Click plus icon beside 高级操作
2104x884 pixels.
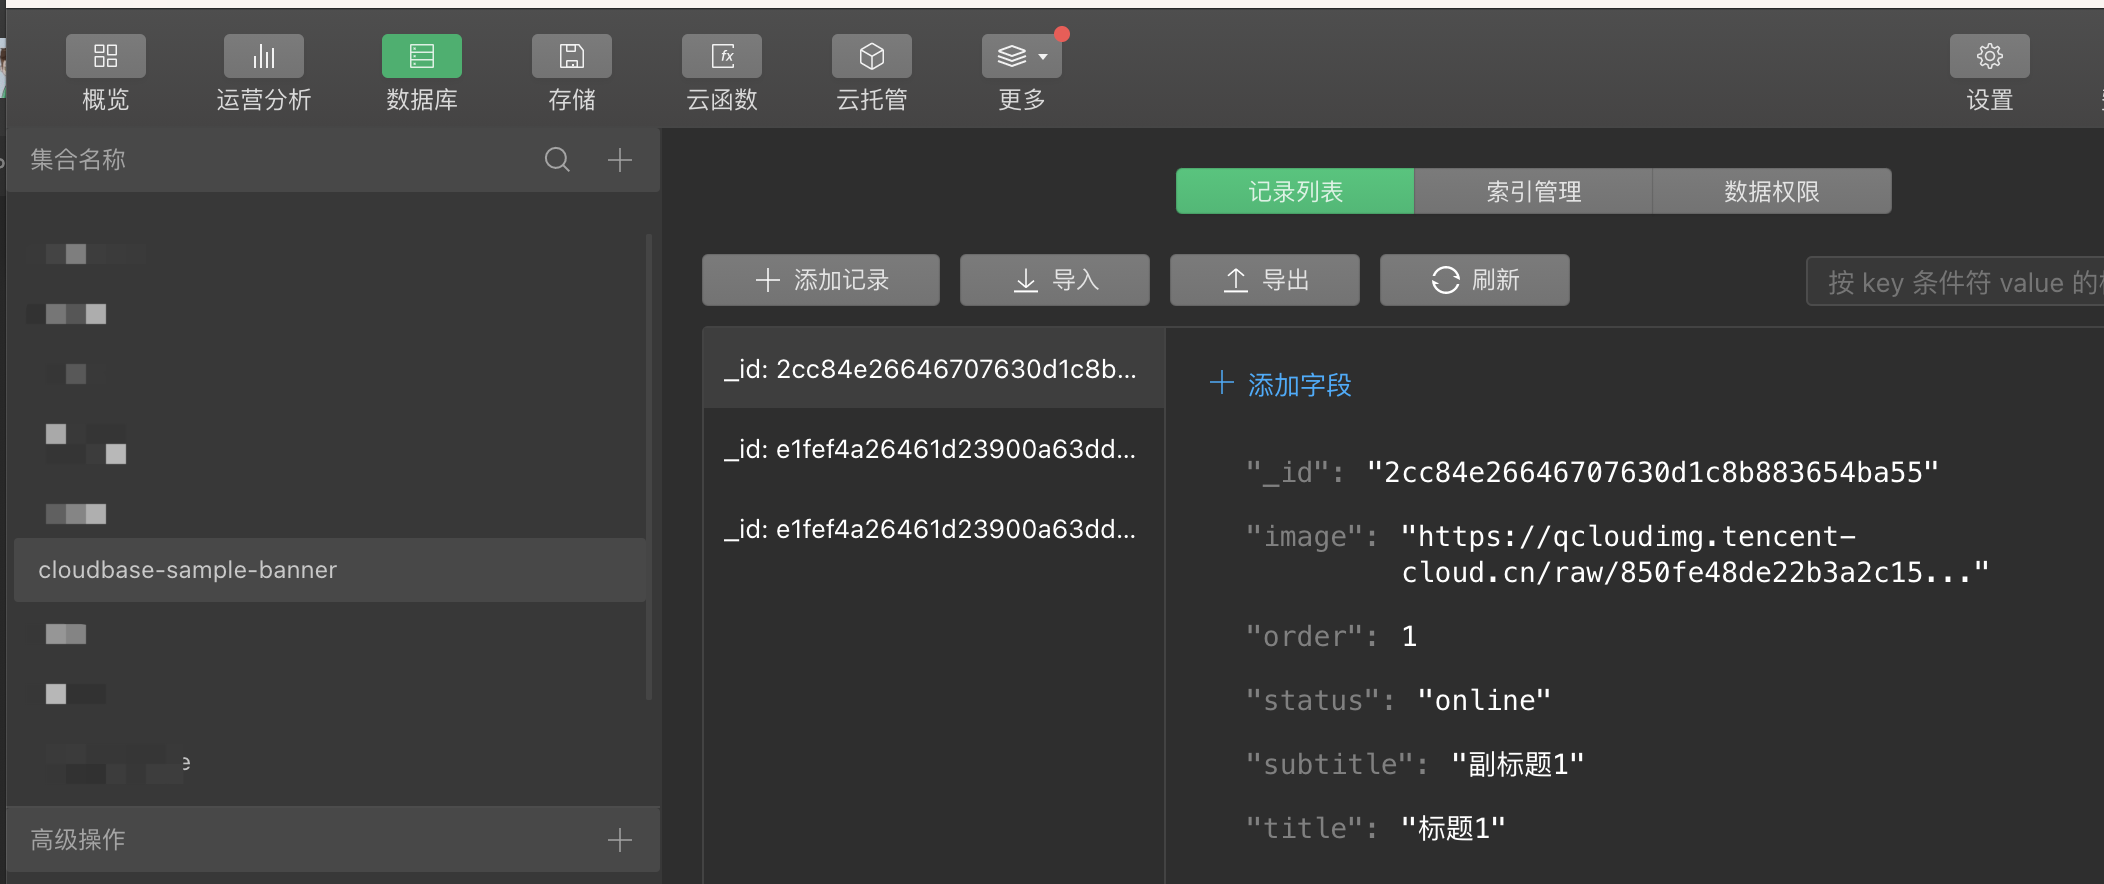(620, 839)
